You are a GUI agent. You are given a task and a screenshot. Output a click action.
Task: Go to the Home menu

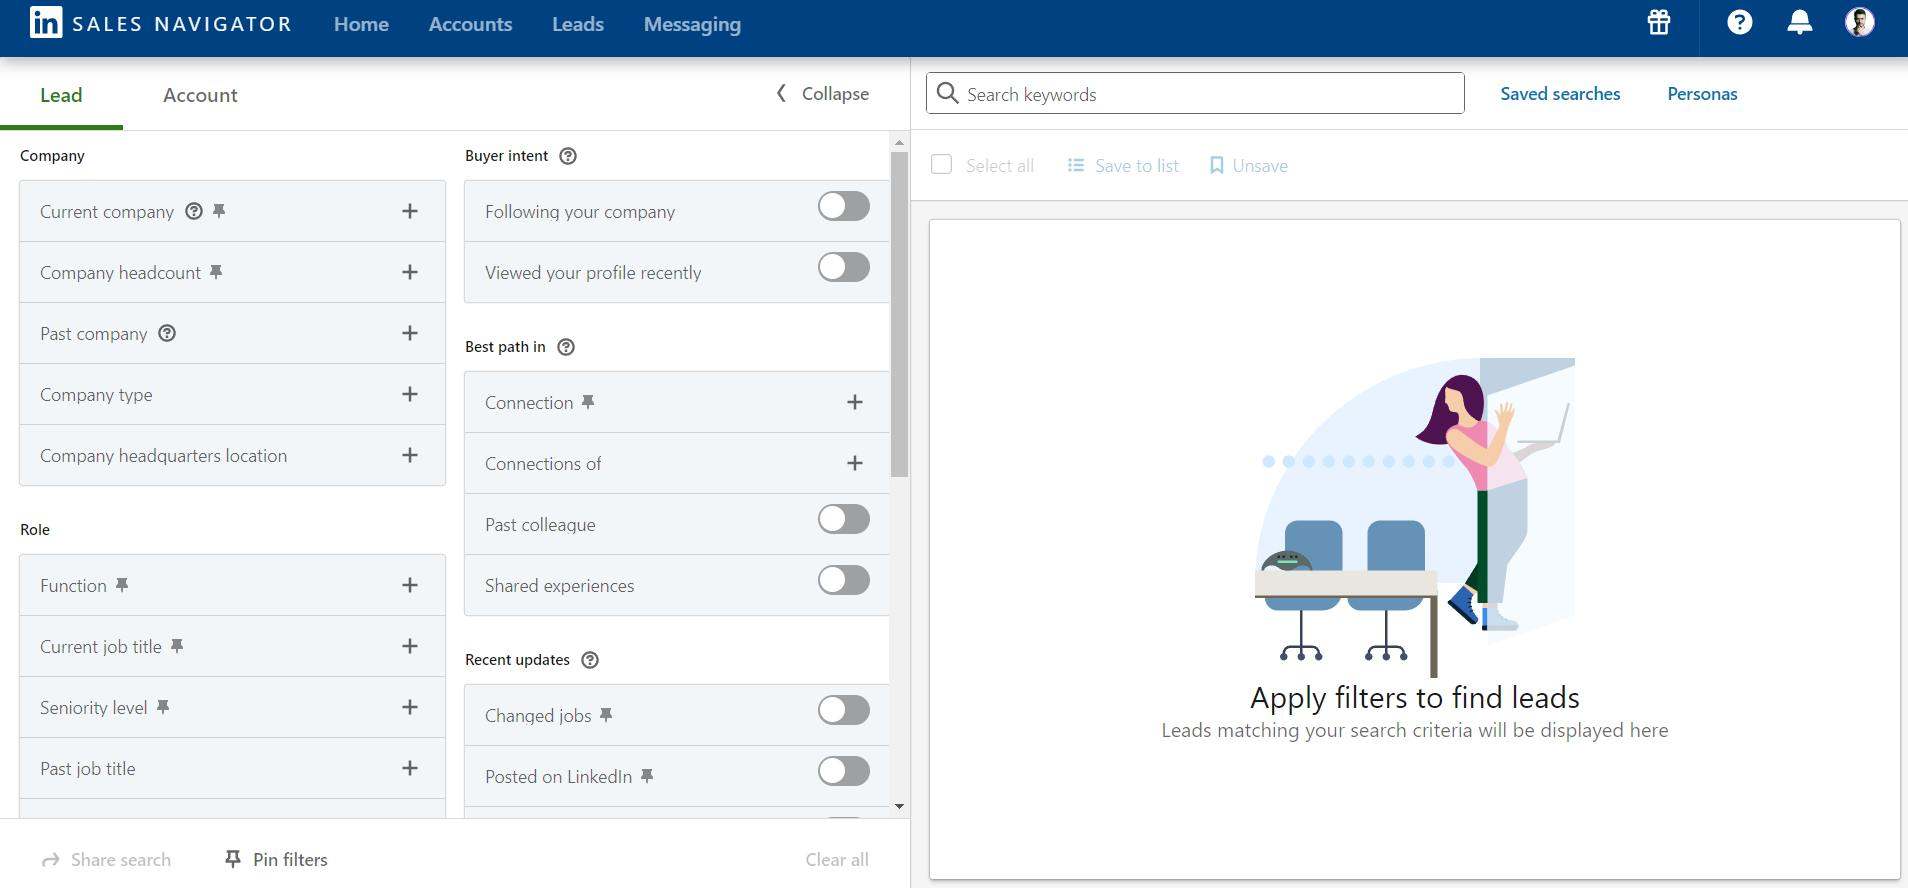tap(361, 24)
